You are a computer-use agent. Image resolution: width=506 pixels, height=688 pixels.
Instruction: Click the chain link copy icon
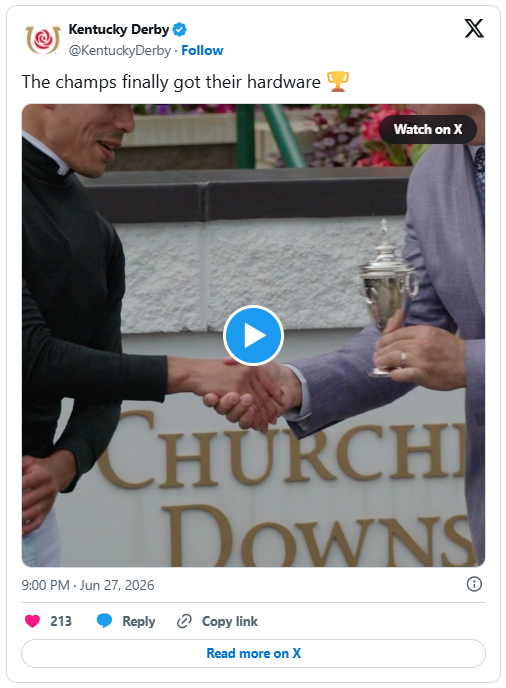point(184,621)
